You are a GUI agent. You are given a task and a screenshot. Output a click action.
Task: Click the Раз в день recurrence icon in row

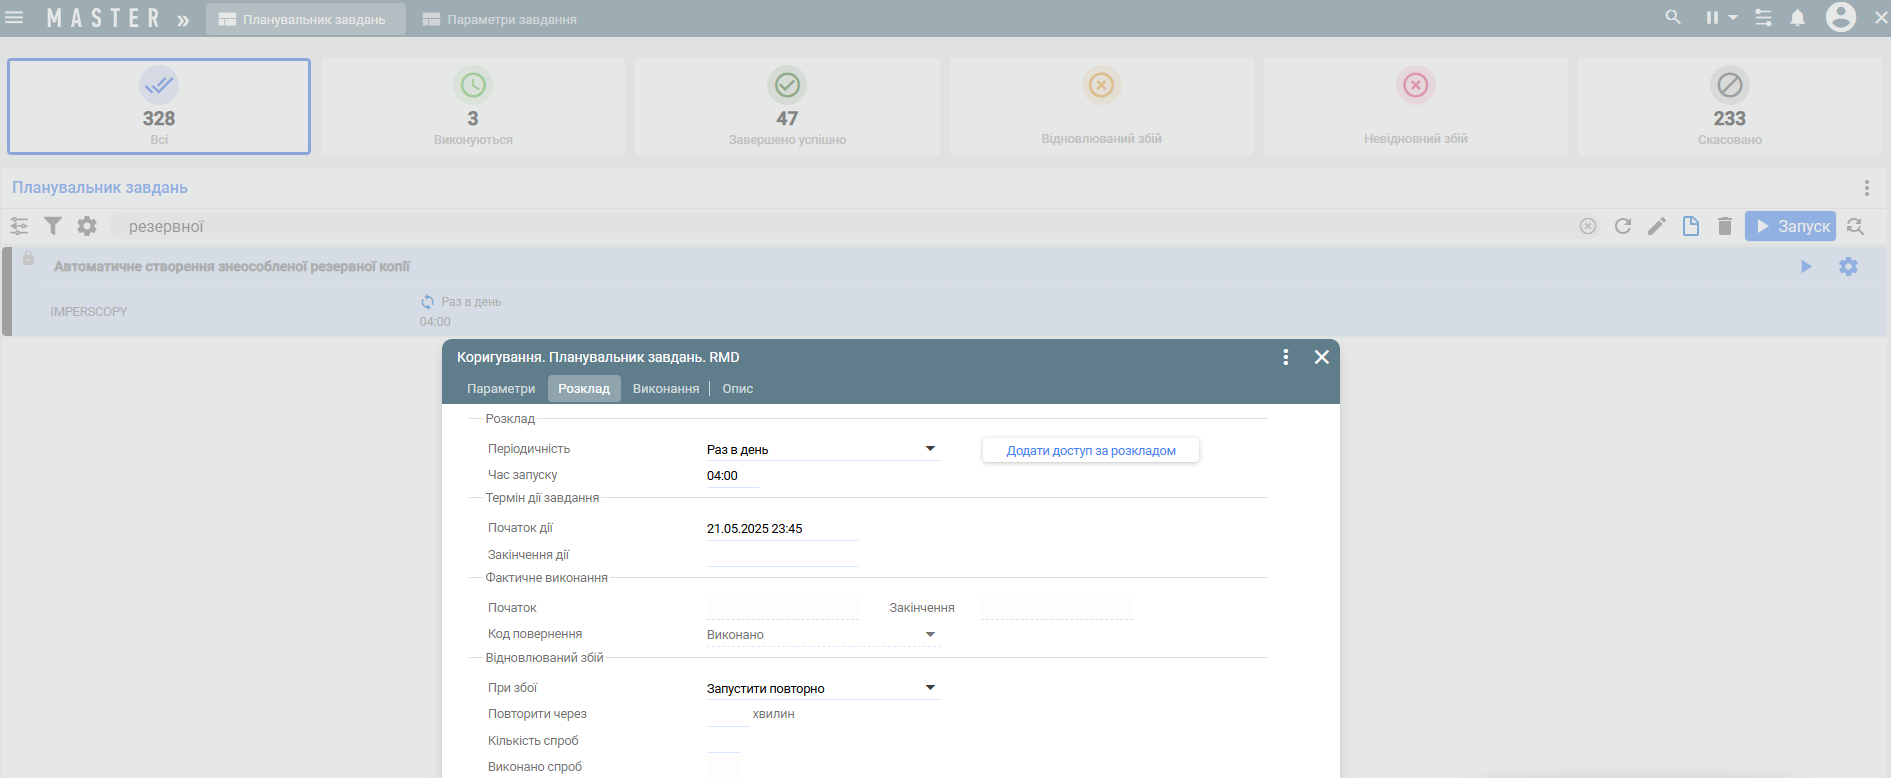pyautogui.click(x=428, y=302)
